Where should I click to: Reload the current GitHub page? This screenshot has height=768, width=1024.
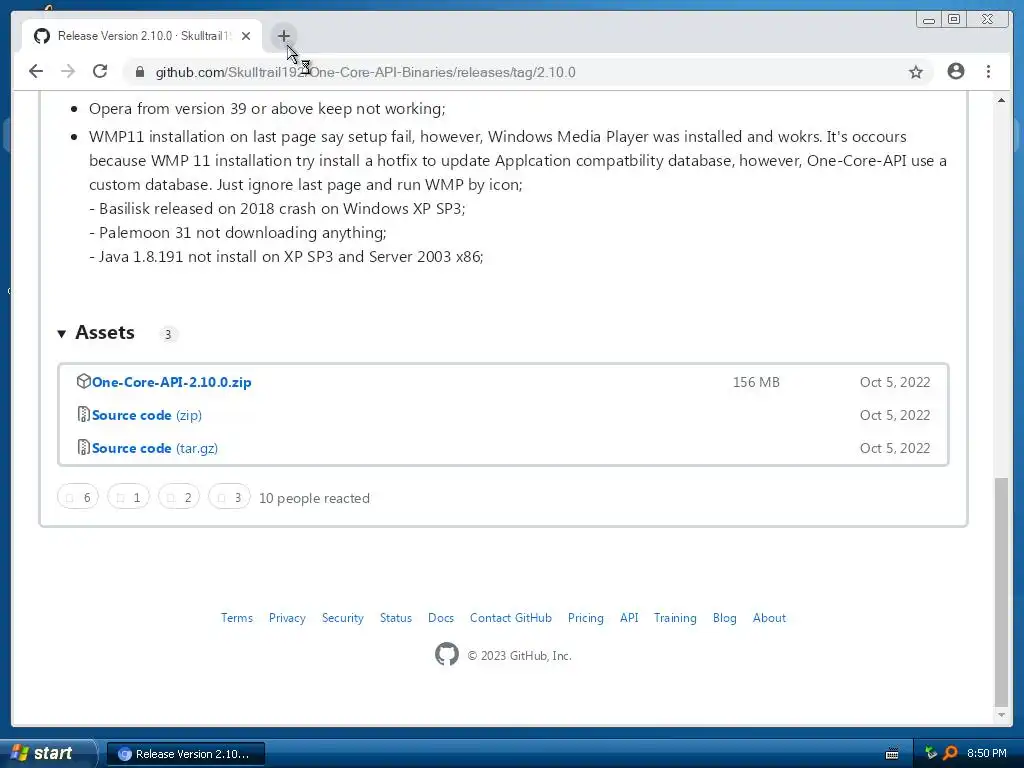(x=100, y=71)
